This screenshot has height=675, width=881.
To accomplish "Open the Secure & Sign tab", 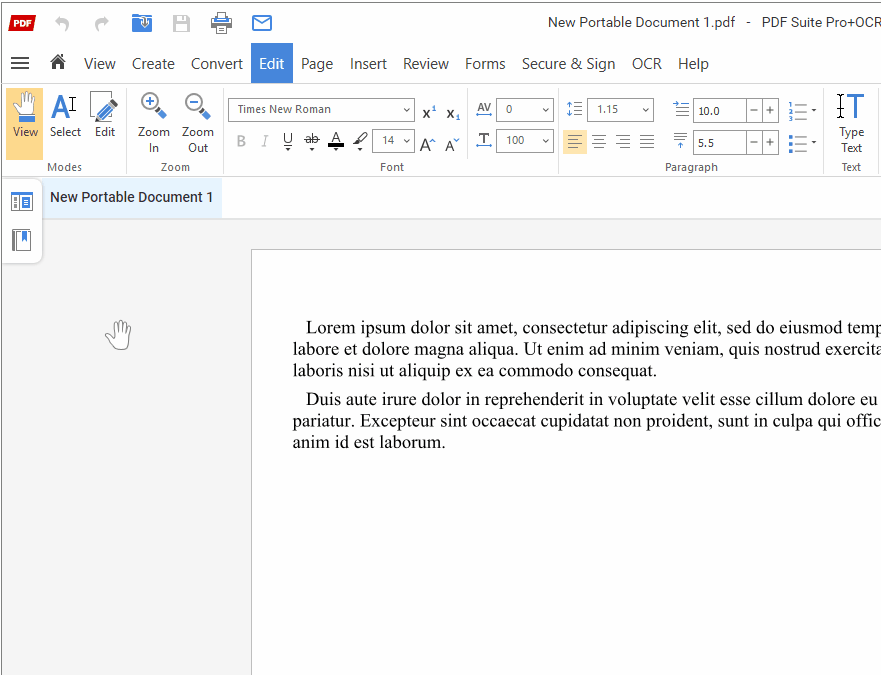I will (x=568, y=64).
